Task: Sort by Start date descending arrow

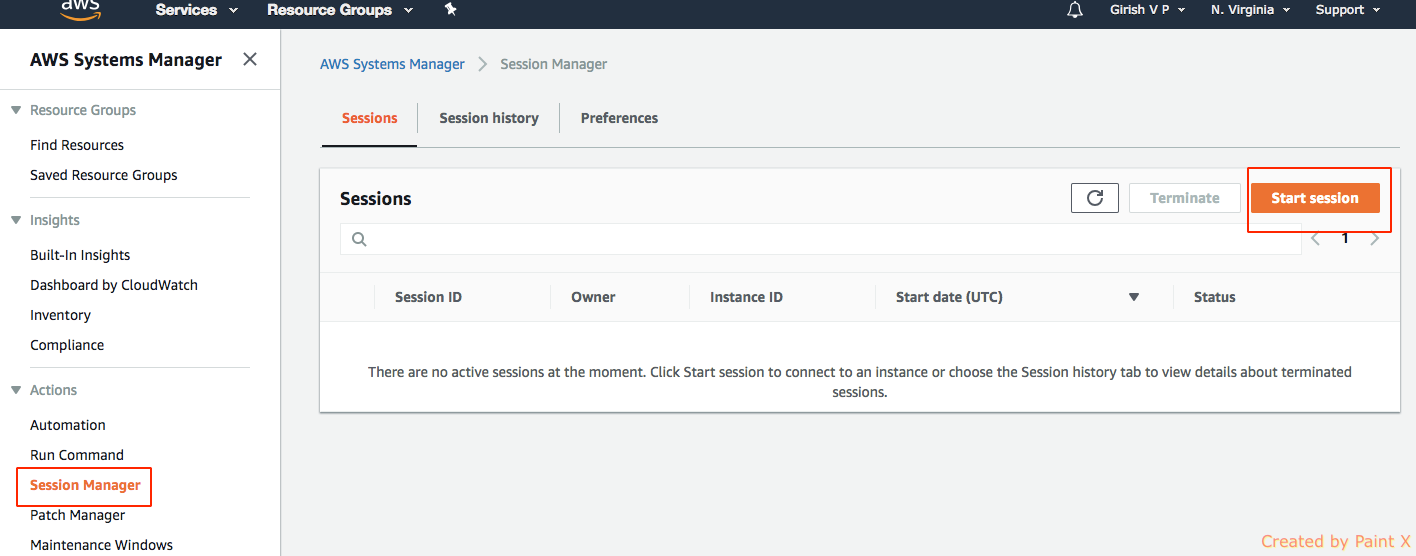Action: tap(1134, 297)
